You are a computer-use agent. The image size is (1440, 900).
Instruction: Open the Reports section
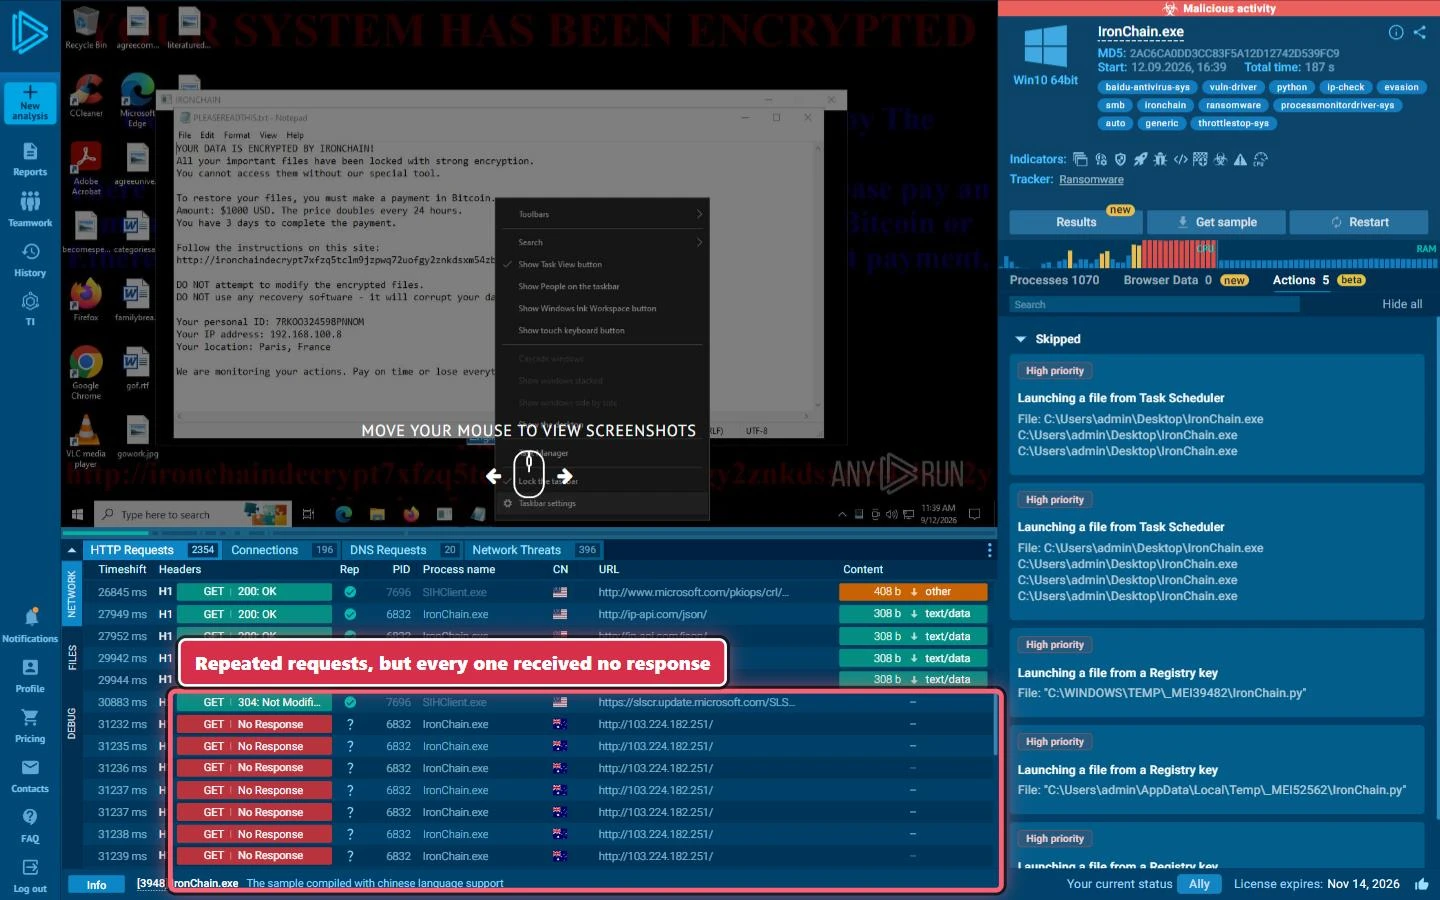[x=30, y=159]
